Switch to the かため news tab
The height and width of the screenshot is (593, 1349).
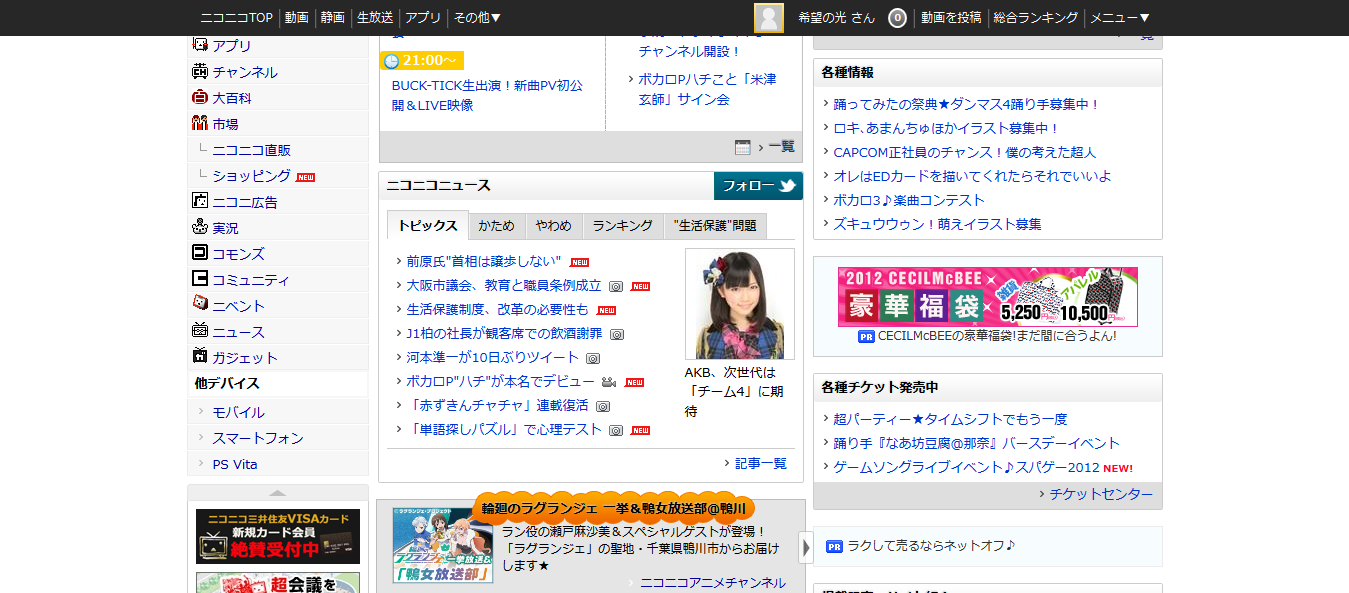[497, 226]
